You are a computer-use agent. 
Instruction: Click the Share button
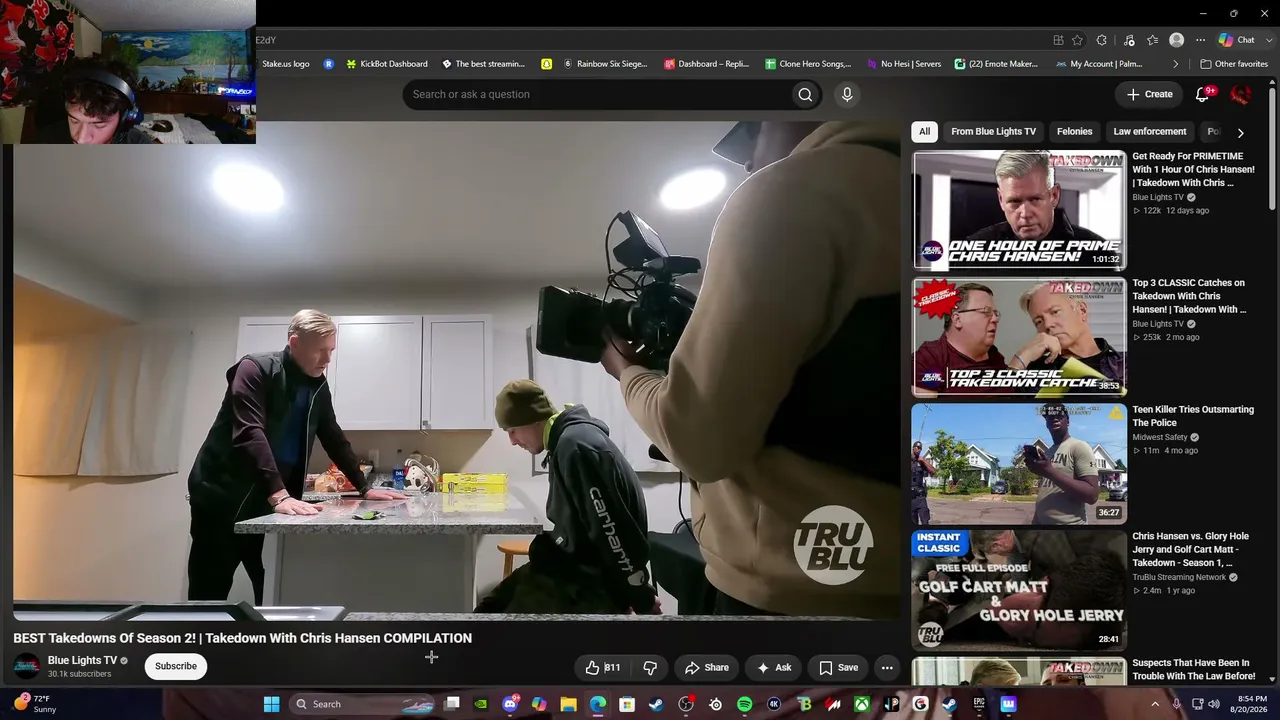(707, 668)
